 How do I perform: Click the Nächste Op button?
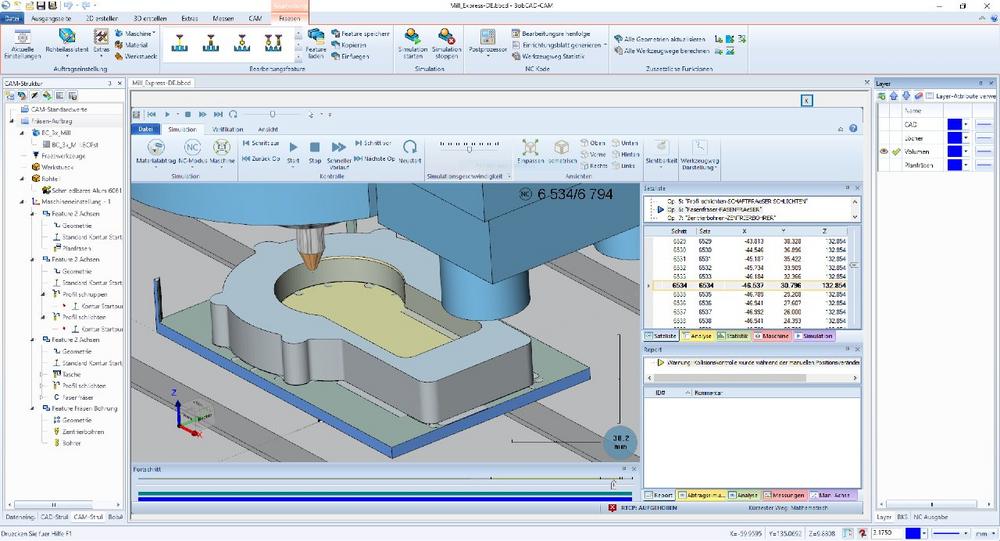tap(375, 158)
